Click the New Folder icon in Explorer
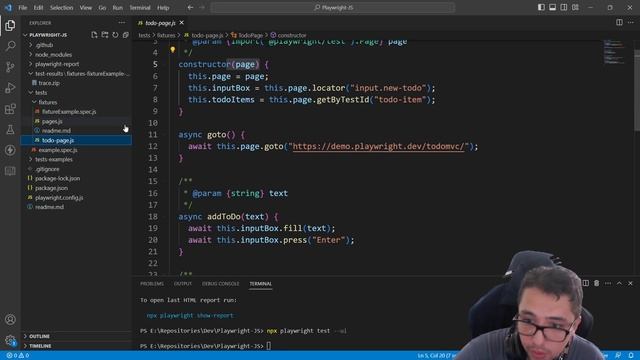Image resolution: width=640 pixels, height=360 pixels. (105, 35)
